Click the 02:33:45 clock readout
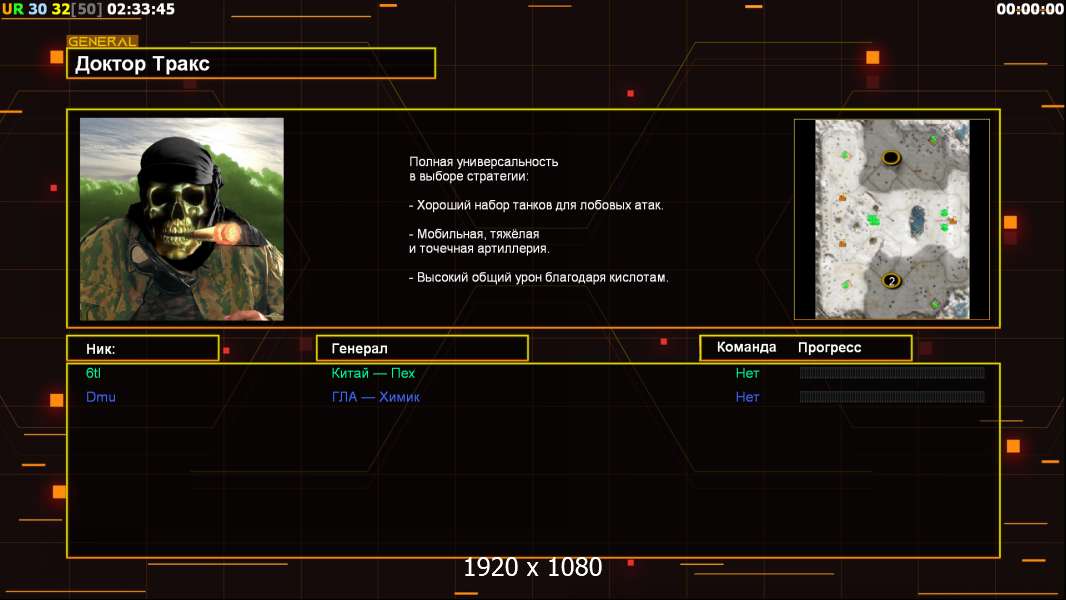This screenshot has width=1066, height=600. (141, 9)
